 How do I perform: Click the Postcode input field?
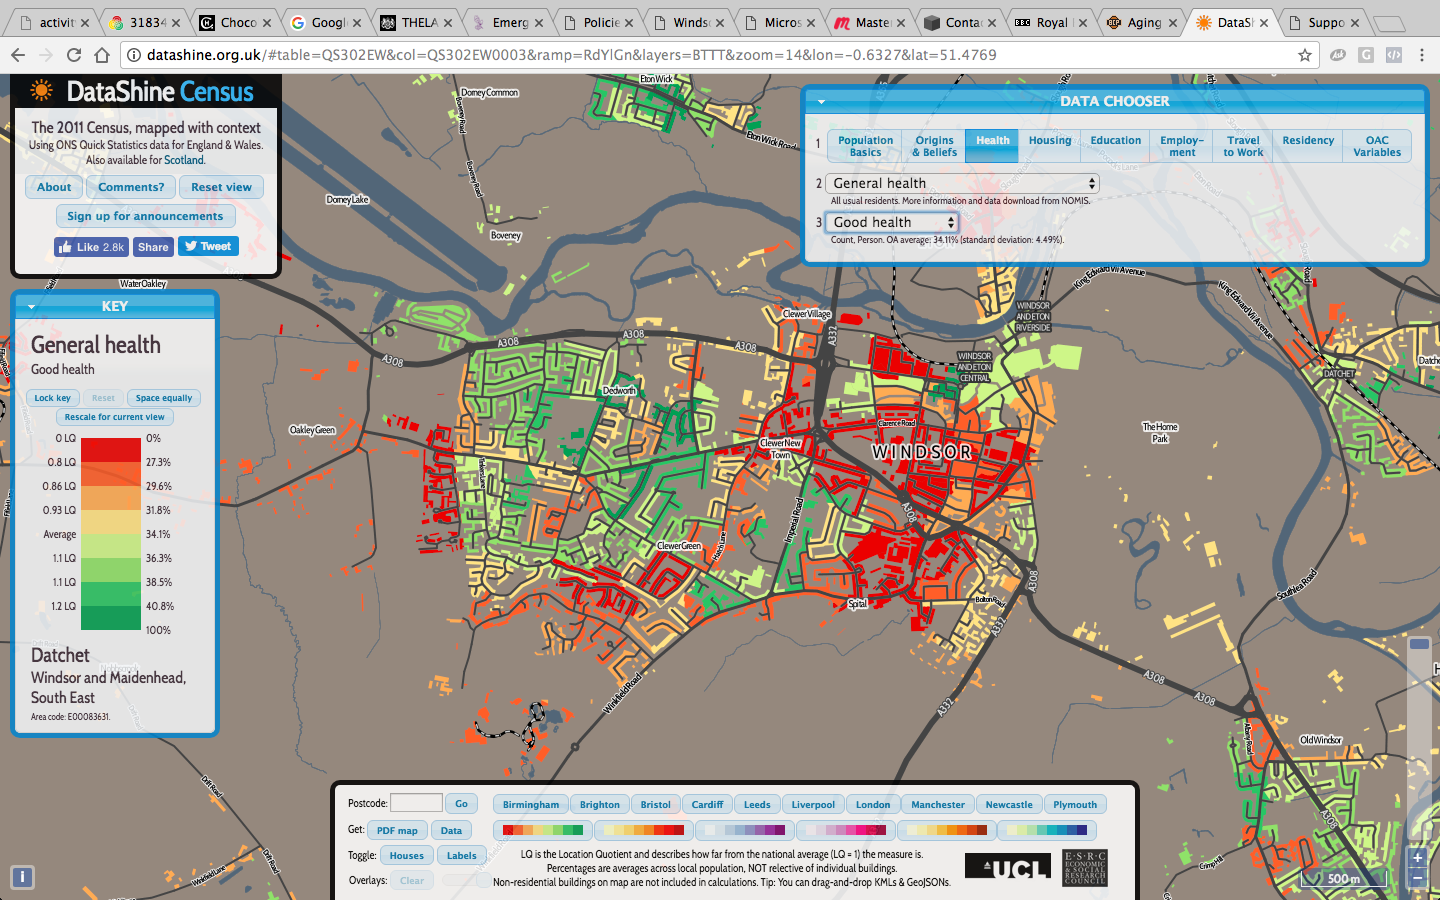coord(416,803)
